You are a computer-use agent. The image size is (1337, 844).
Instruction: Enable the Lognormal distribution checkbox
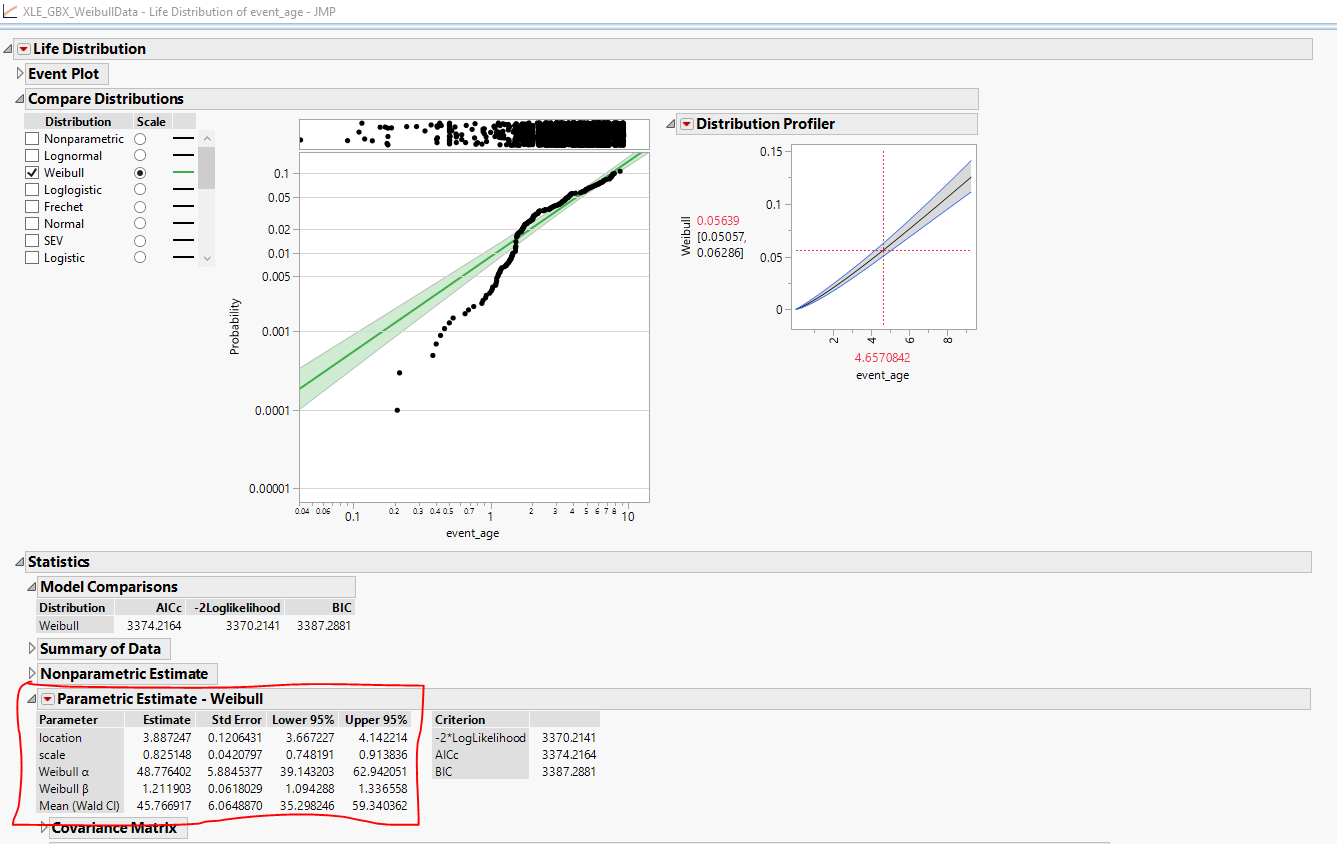29,155
